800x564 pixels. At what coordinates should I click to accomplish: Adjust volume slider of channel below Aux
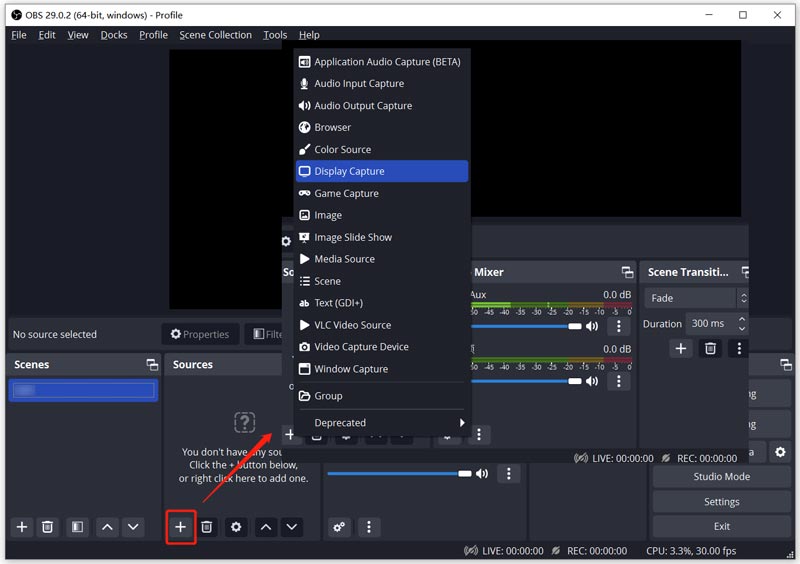point(526,381)
